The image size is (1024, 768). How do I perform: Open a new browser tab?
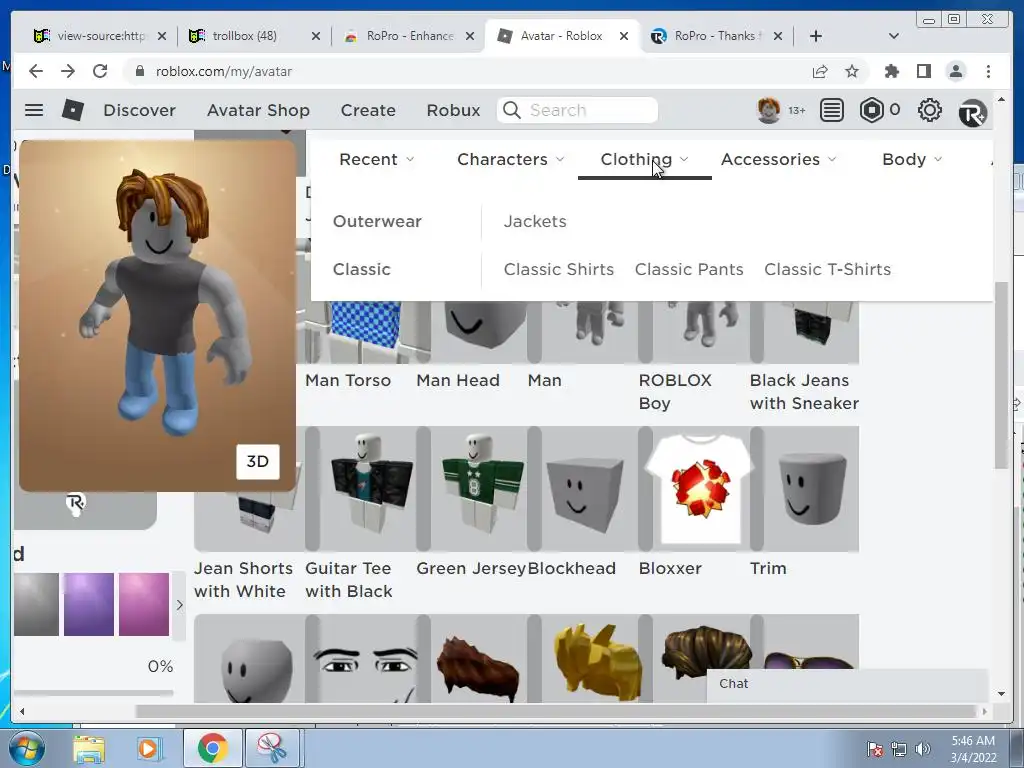tap(816, 36)
